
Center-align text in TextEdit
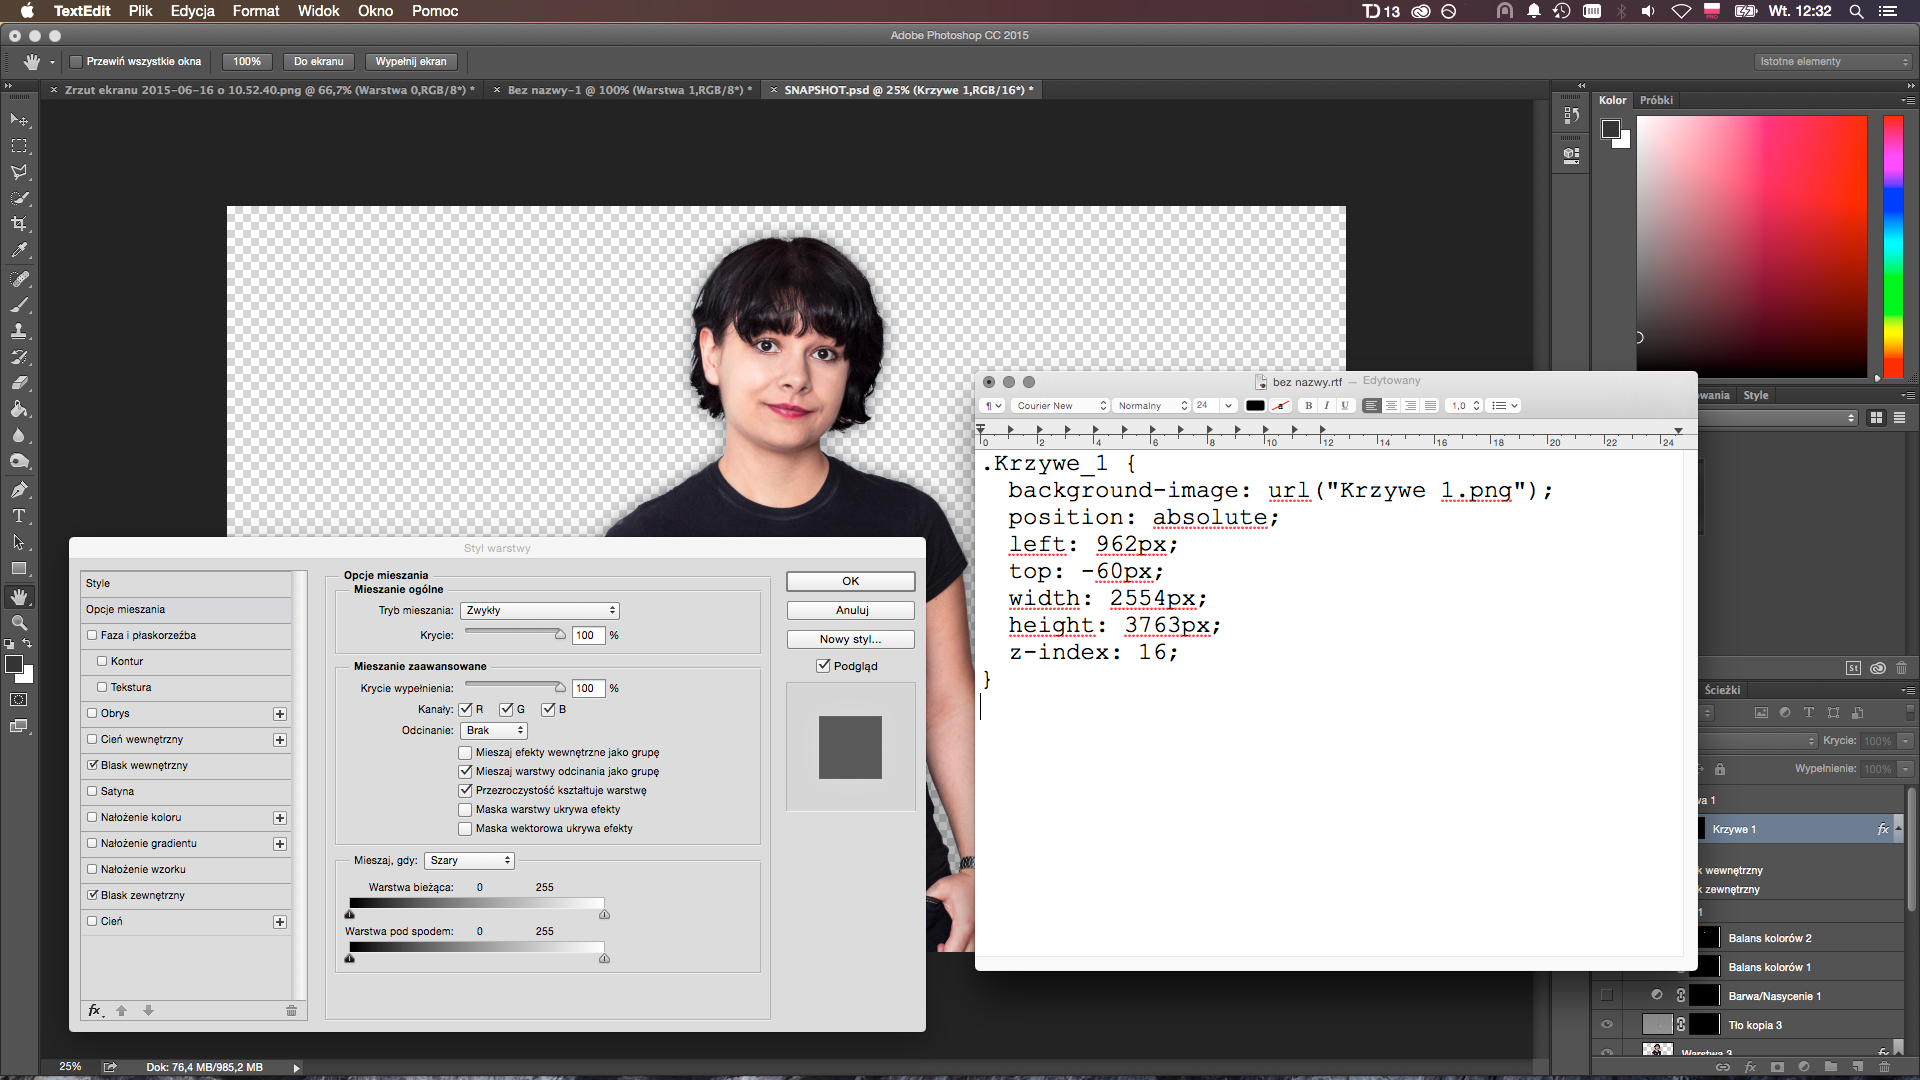[1391, 406]
